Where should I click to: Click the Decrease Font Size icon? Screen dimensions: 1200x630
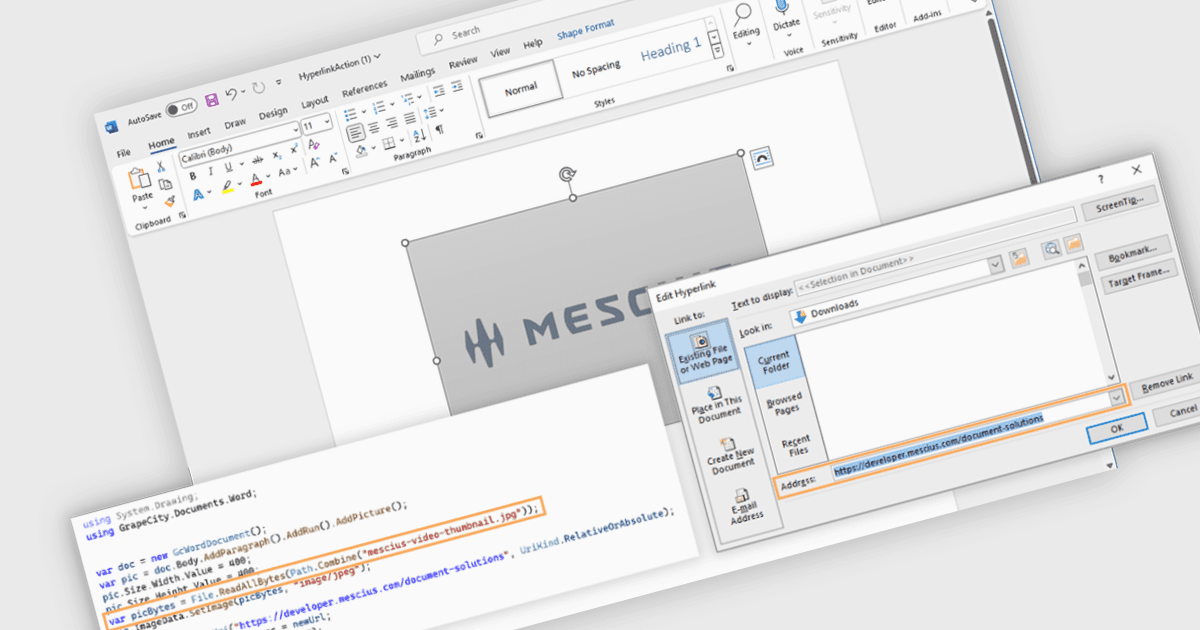click(x=333, y=158)
